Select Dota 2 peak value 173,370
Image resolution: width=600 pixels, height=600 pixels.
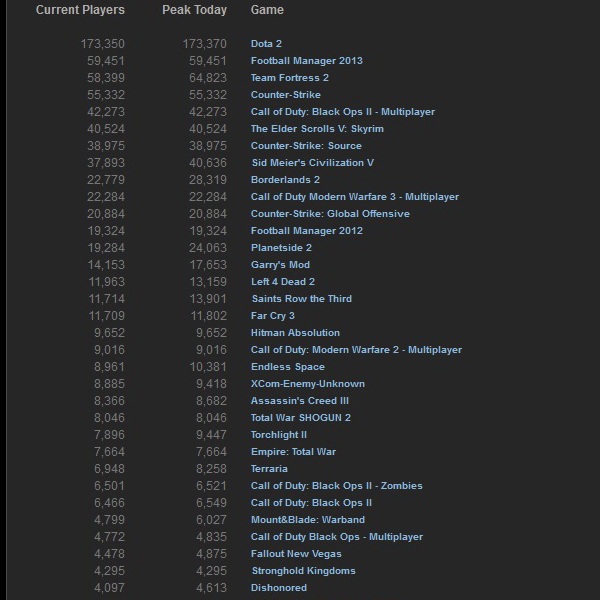click(205, 44)
